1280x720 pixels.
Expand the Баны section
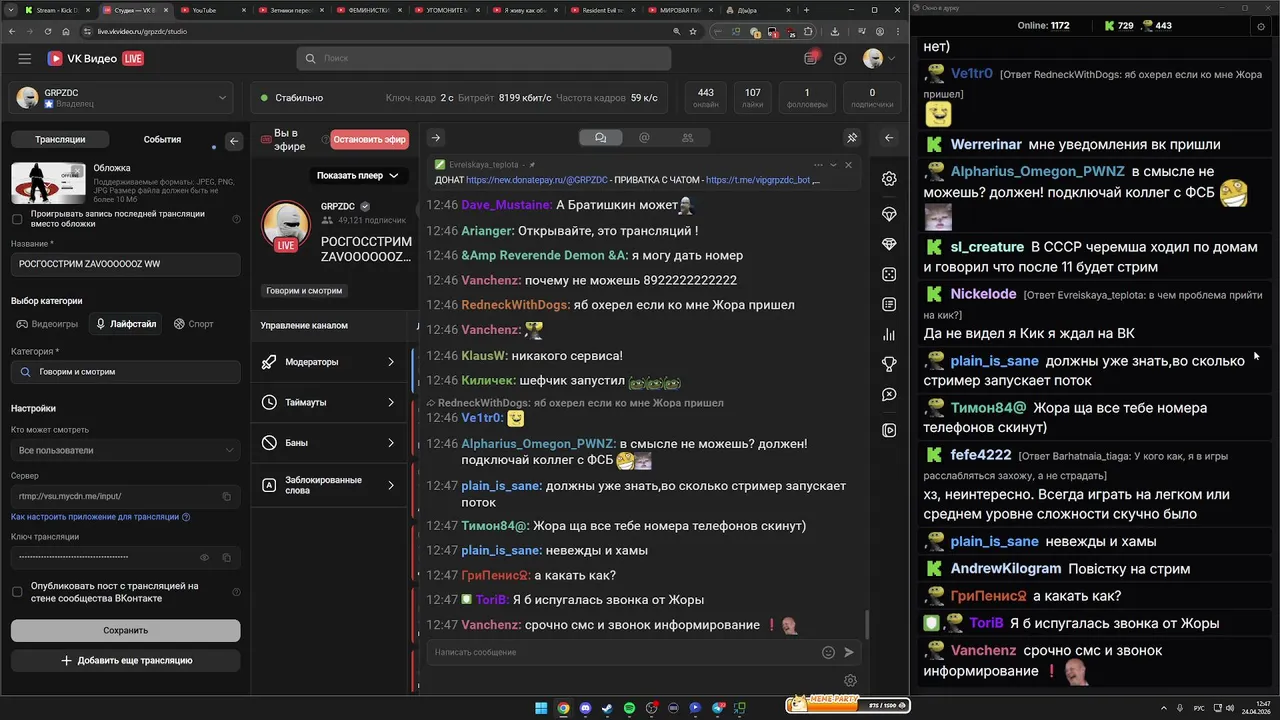pos(330,443)
